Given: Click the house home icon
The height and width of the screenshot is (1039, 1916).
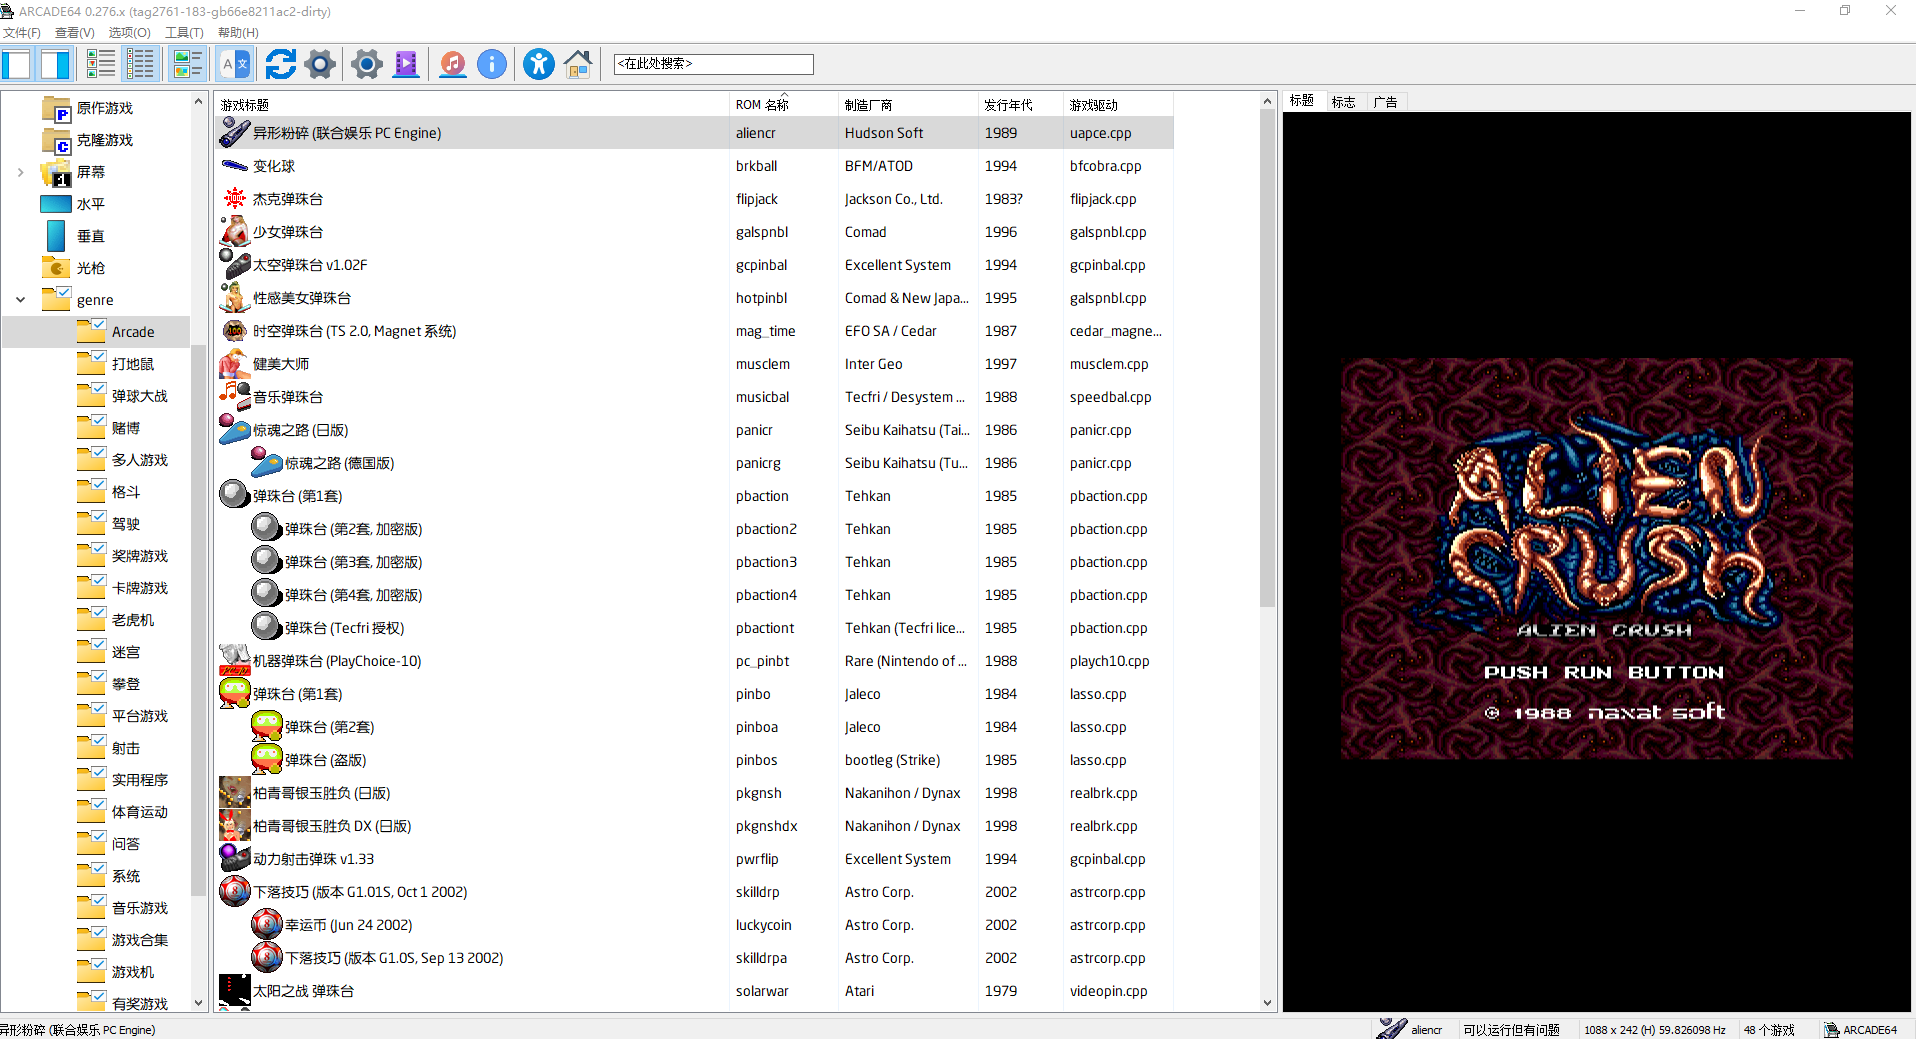Looking at the screenshot, I should point(578,64).
